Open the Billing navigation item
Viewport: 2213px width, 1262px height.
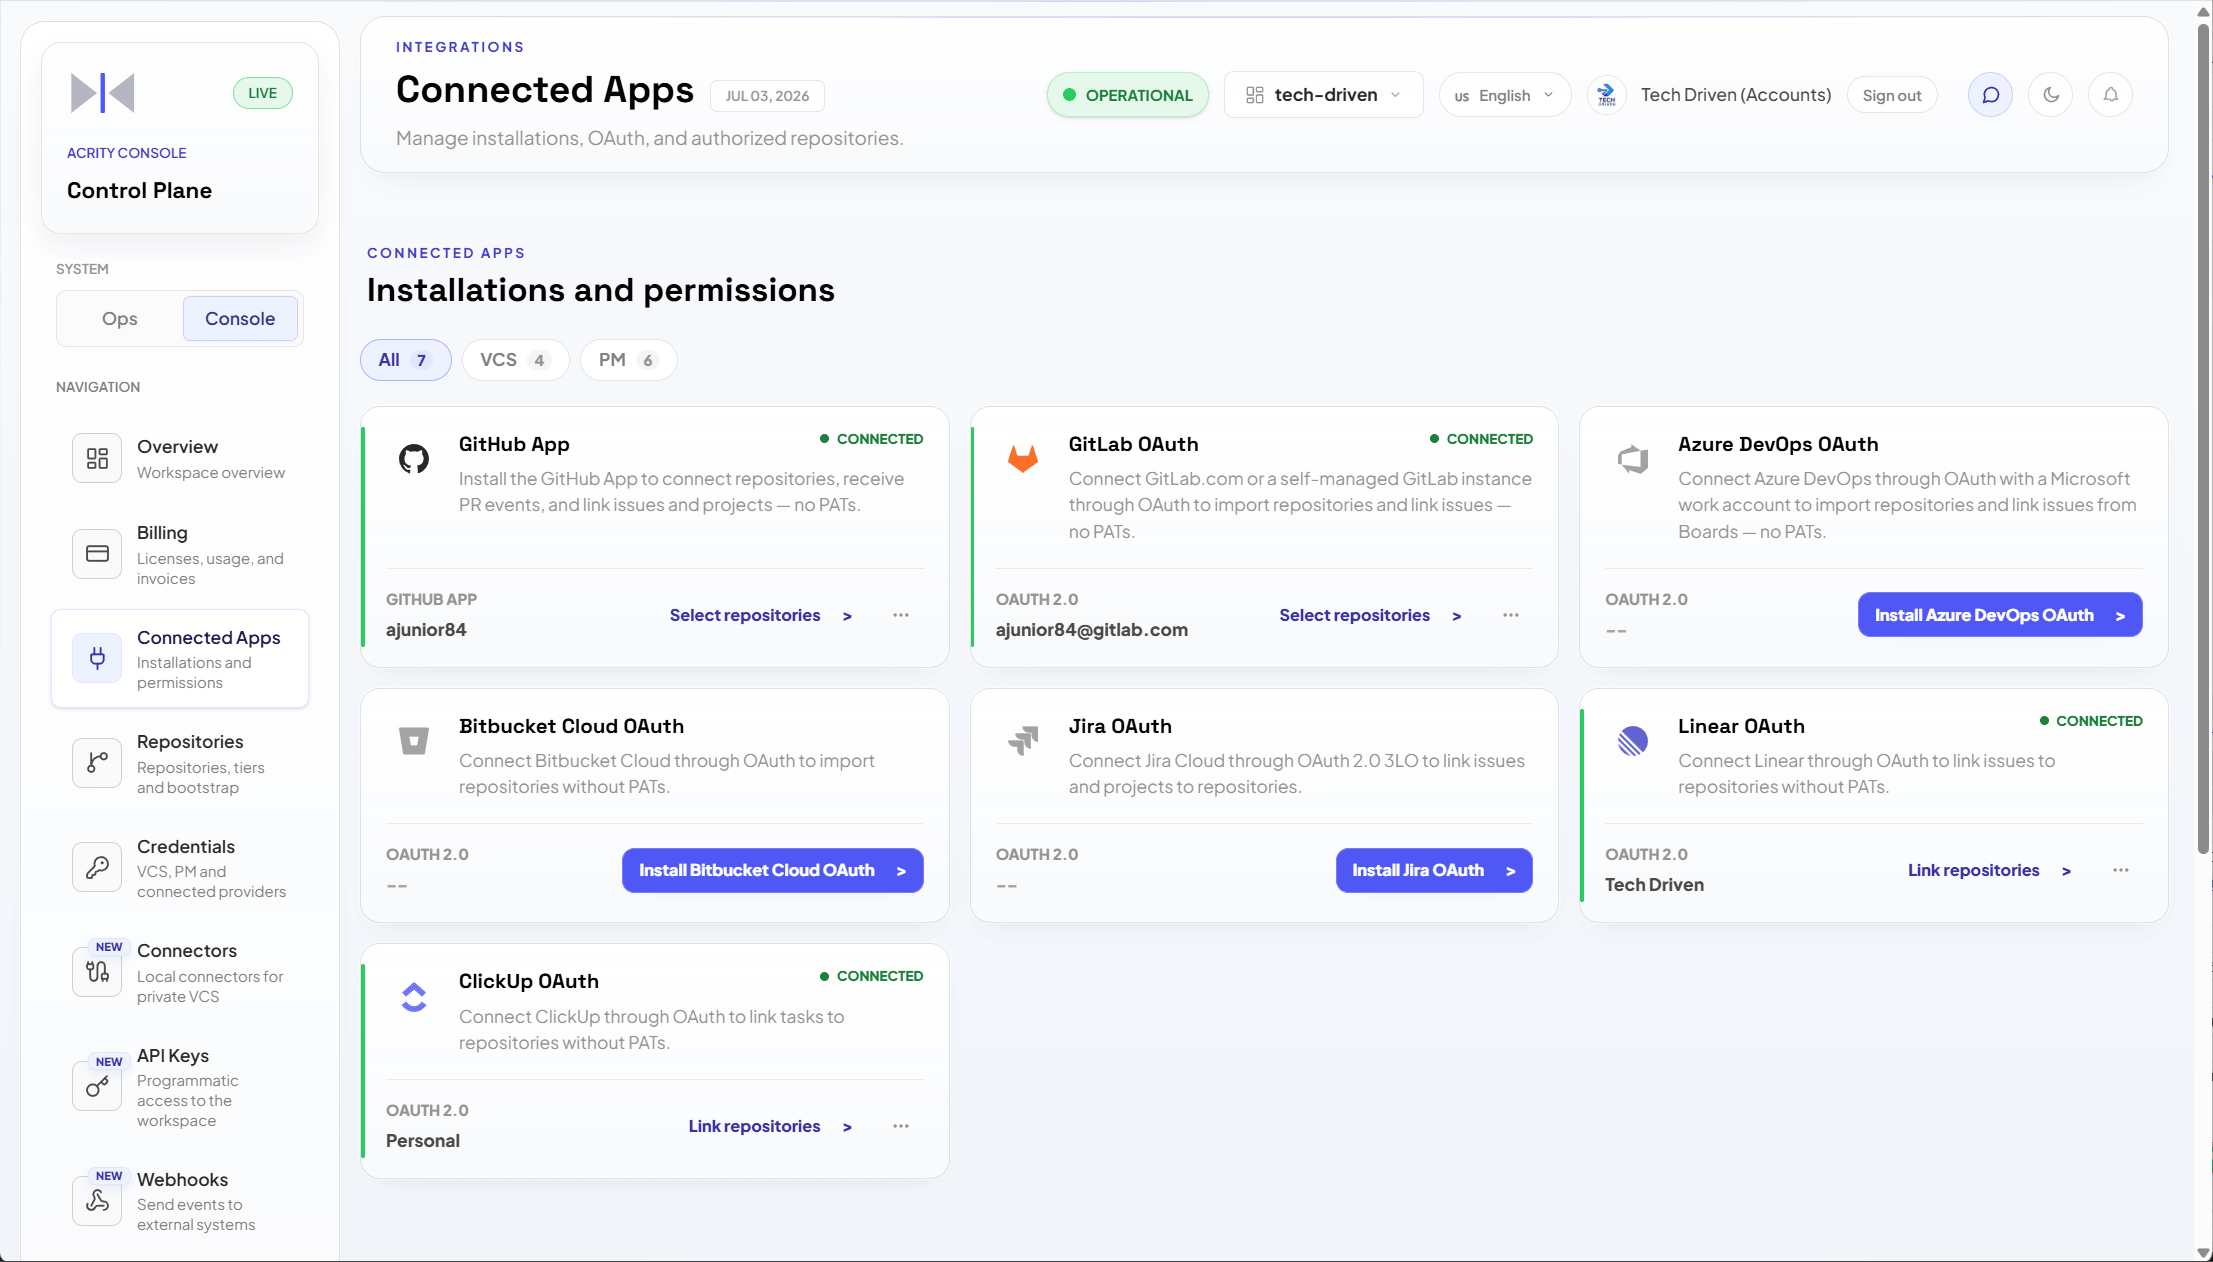coord(180,554)
